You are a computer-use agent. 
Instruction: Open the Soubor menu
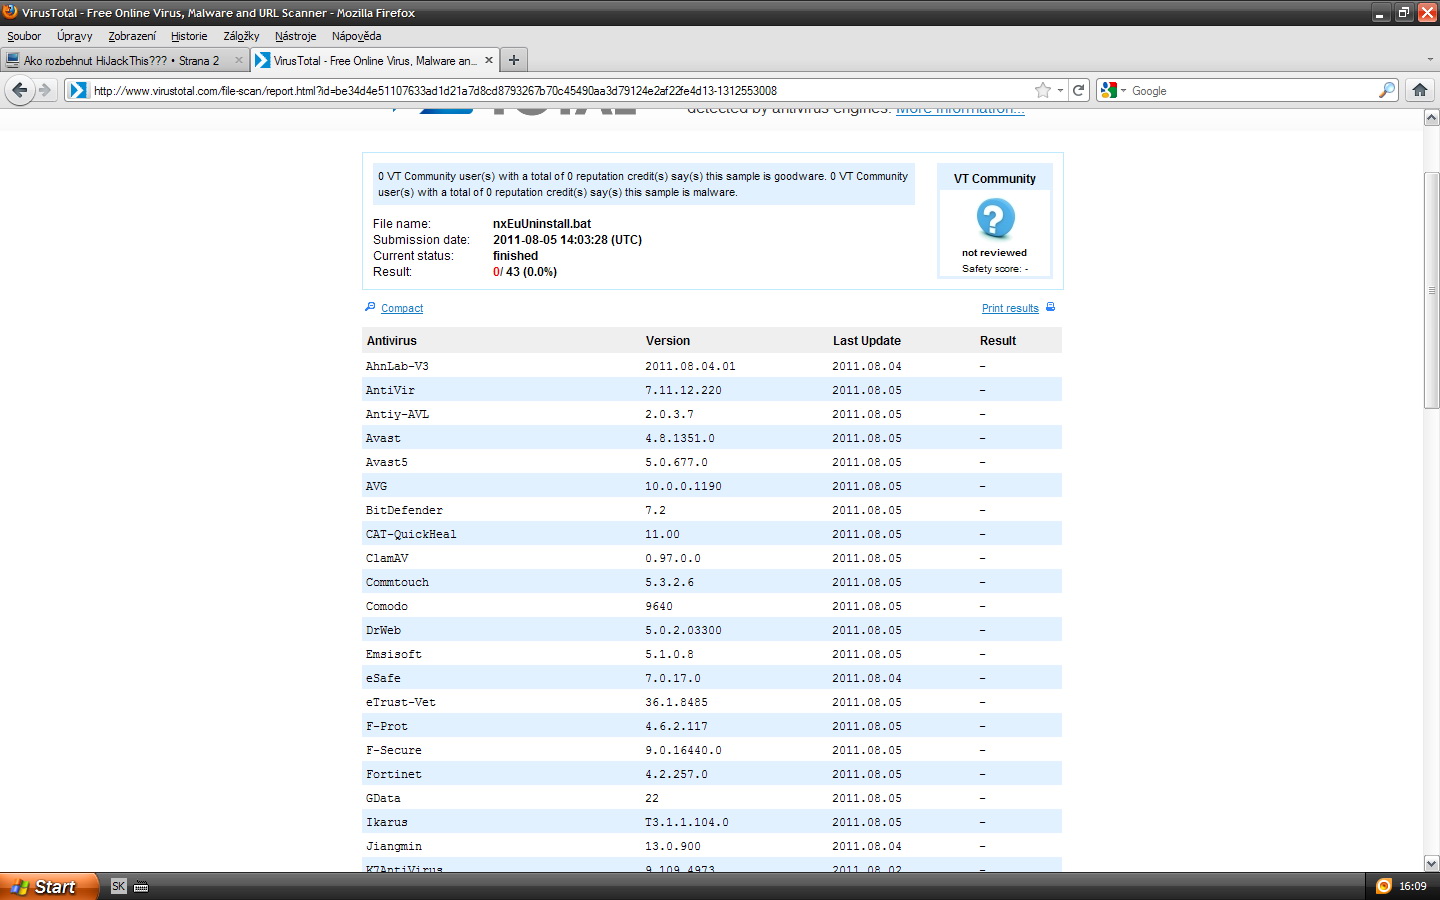24,36
